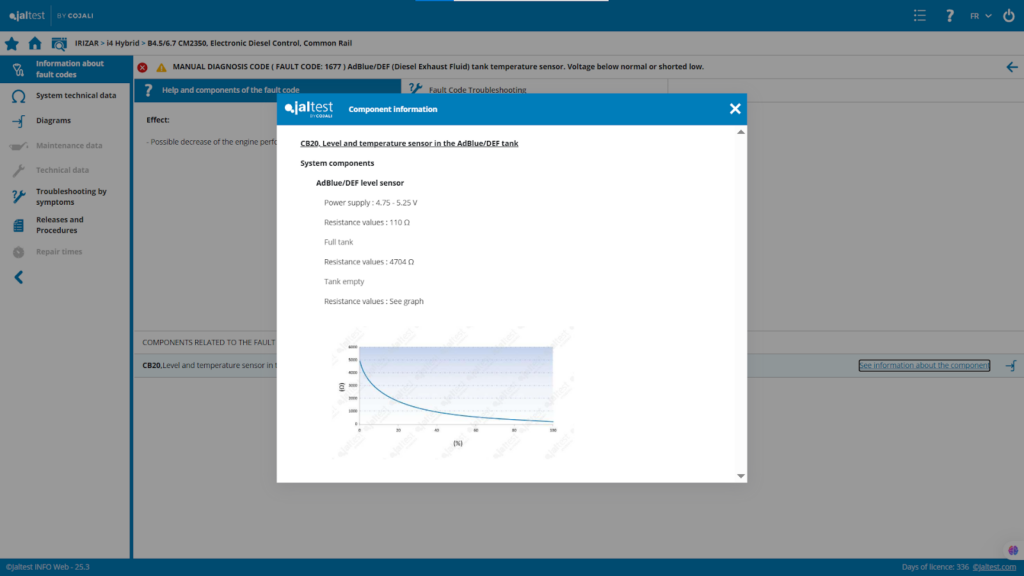The height and width of the screenshot is (576, 1024).
Task: Click the help question mark in header
Action: (x=949, y=16)
